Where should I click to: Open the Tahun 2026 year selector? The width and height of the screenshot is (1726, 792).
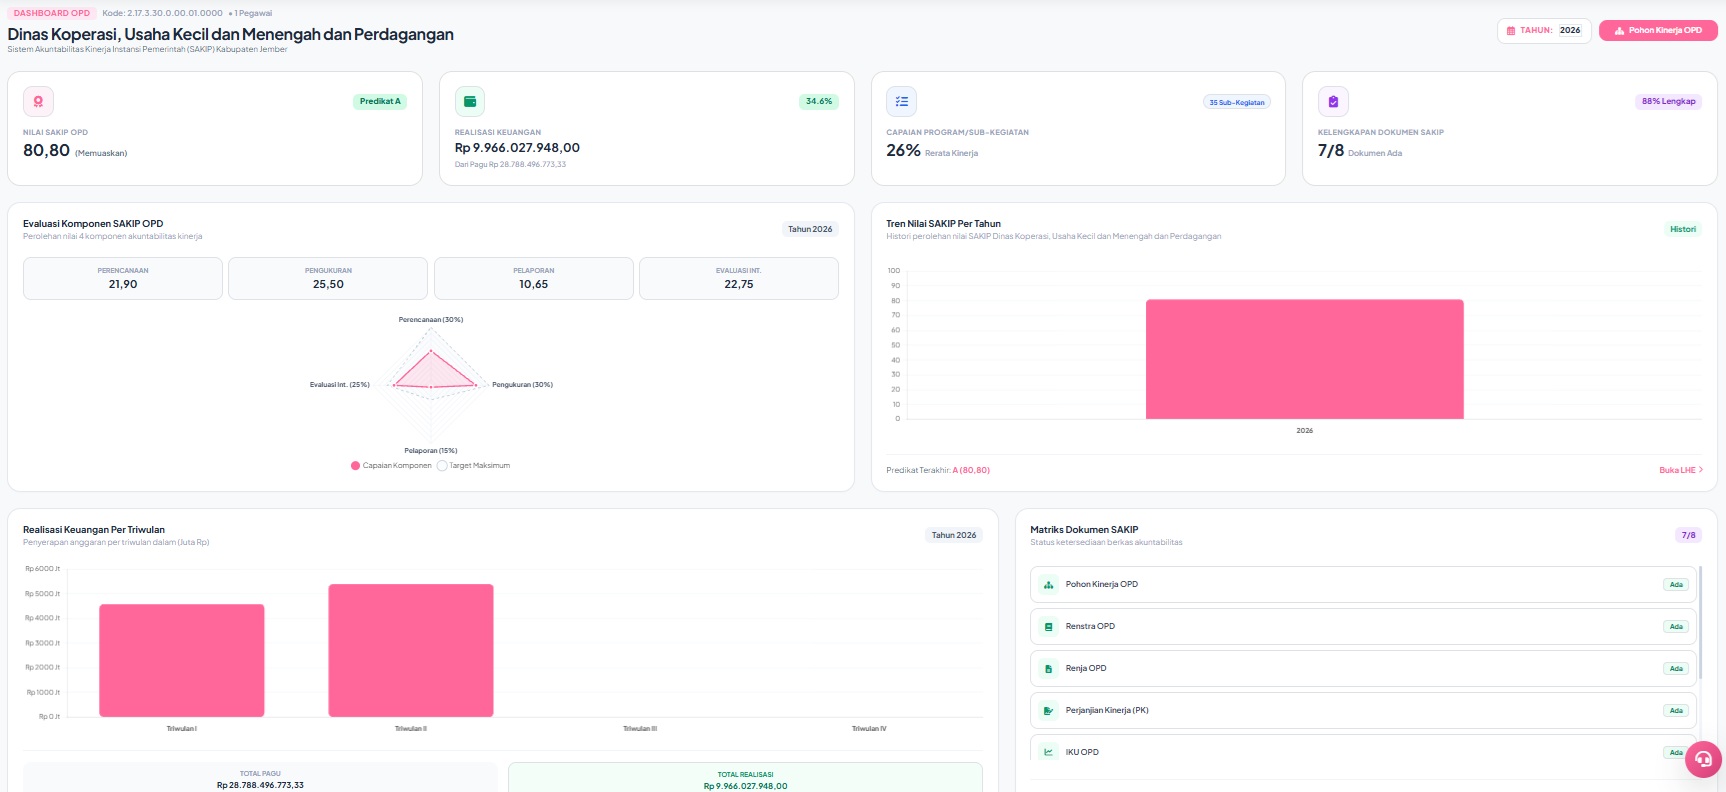(1544, 31)
